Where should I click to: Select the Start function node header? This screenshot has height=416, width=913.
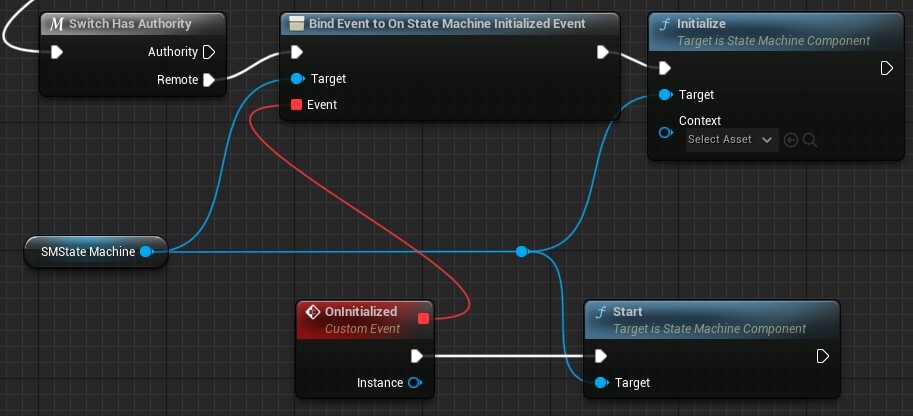710,319
